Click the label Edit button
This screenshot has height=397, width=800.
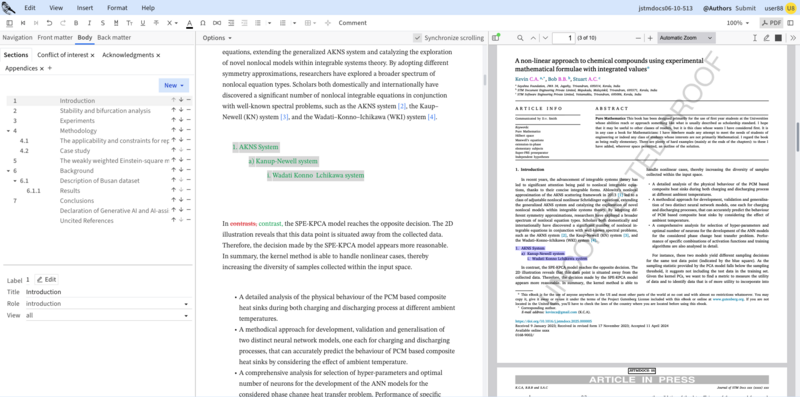pos(46,280)
